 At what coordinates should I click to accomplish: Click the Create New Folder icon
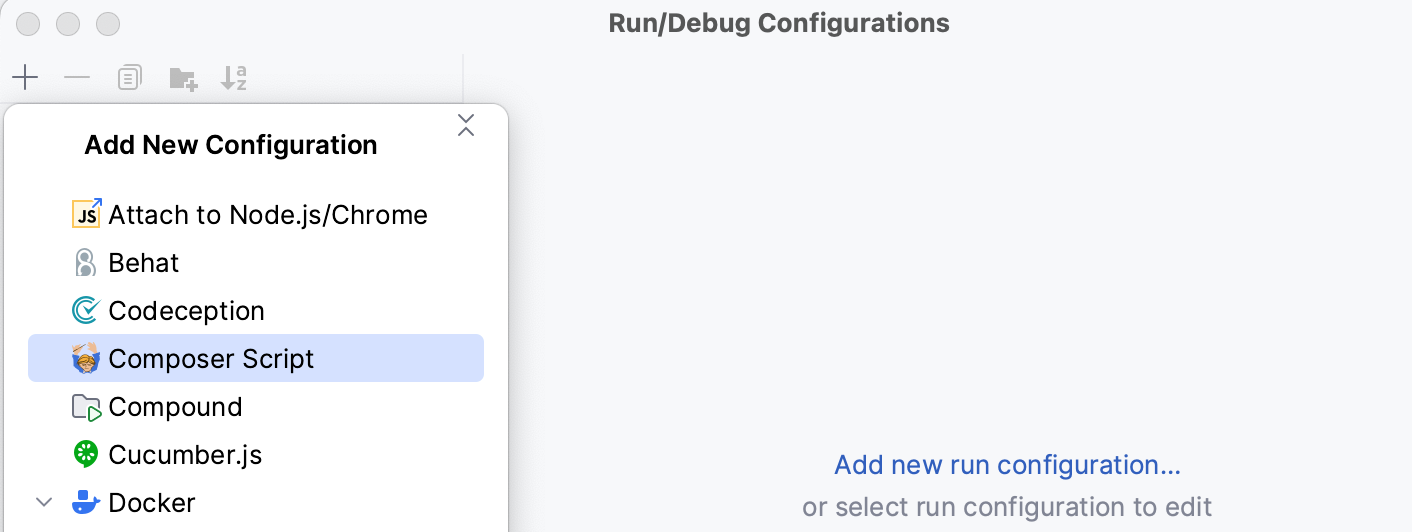[183, 79]
